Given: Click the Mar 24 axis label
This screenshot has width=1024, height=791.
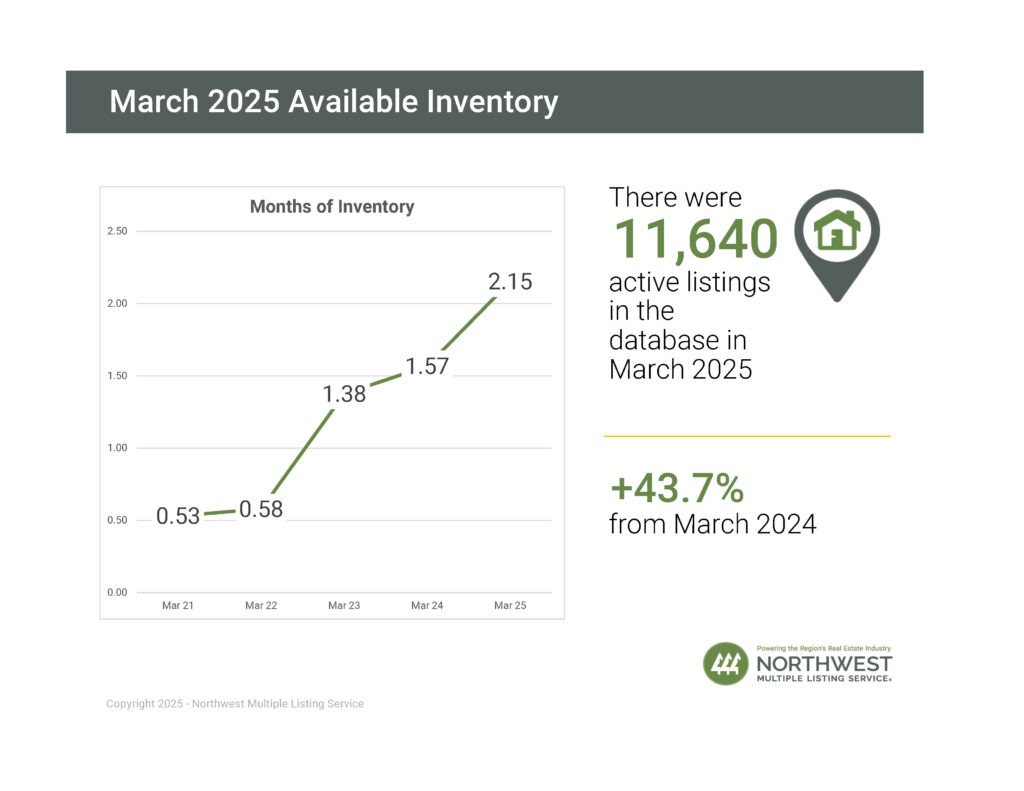Looking at the screenshot, I should 427,606.
